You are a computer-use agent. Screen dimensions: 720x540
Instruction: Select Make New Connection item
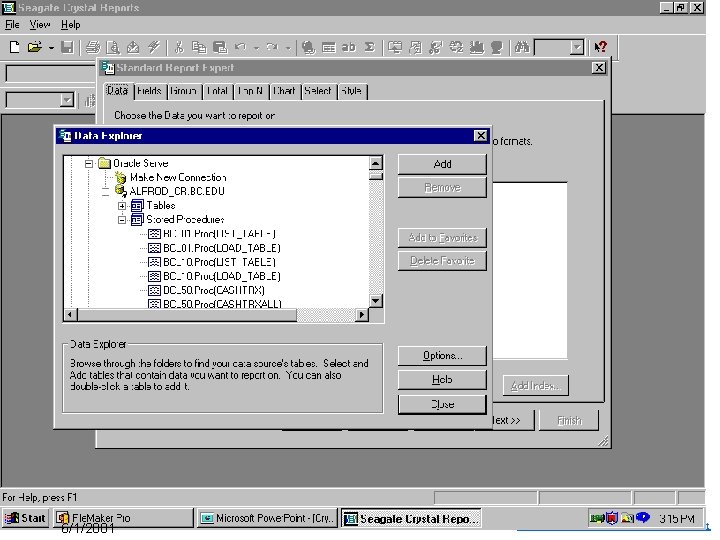coord(178,178)
